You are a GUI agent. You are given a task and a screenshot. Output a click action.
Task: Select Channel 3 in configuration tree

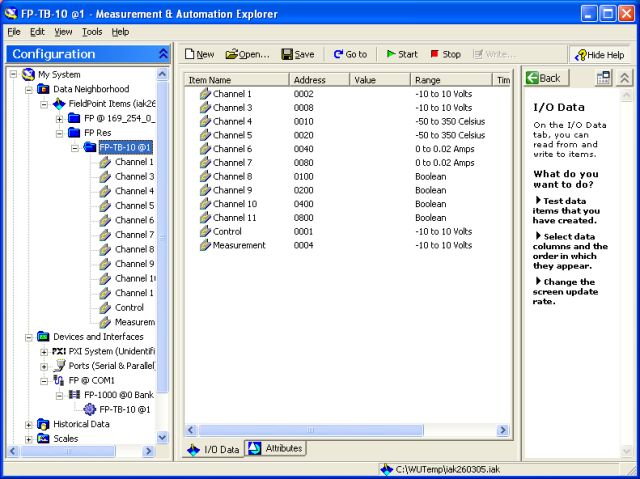(x=134, y=177)
